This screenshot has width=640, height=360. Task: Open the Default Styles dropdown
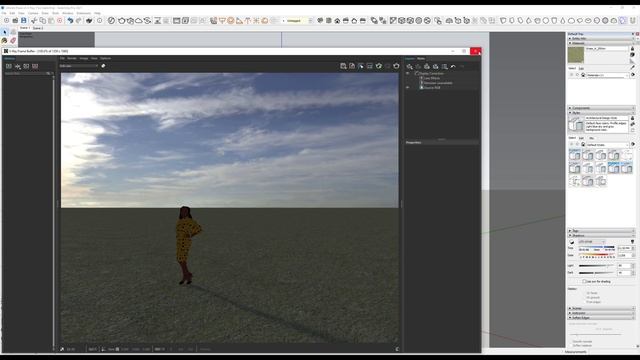608,144
